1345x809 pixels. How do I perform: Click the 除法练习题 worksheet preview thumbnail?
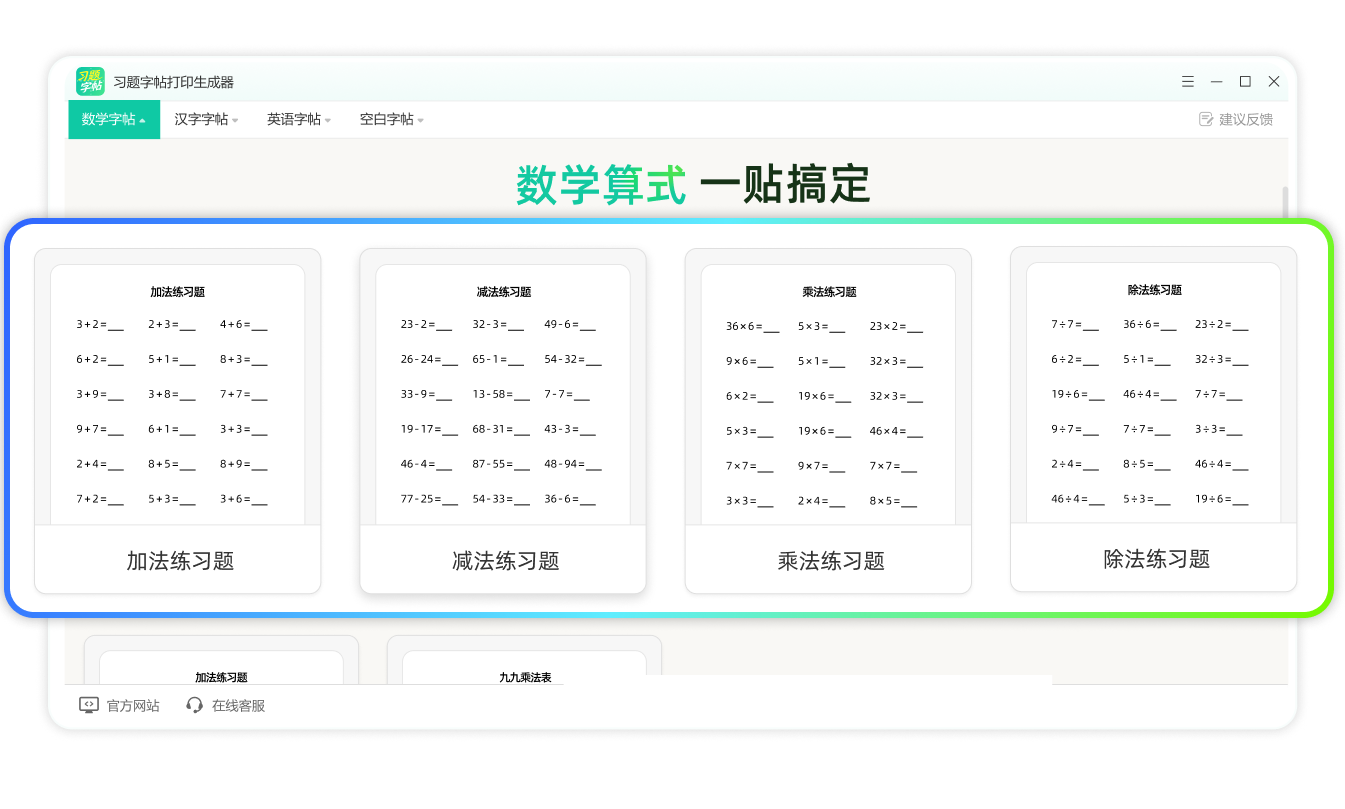(1154, 392)
